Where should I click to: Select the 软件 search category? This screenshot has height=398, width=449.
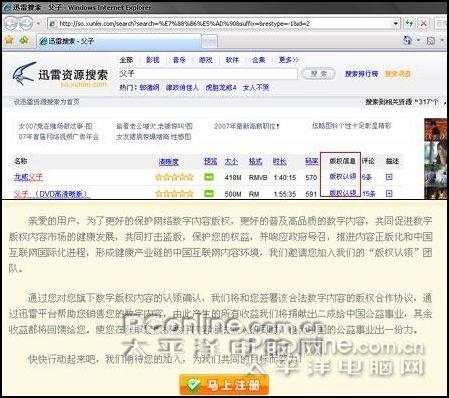point(232,60)
